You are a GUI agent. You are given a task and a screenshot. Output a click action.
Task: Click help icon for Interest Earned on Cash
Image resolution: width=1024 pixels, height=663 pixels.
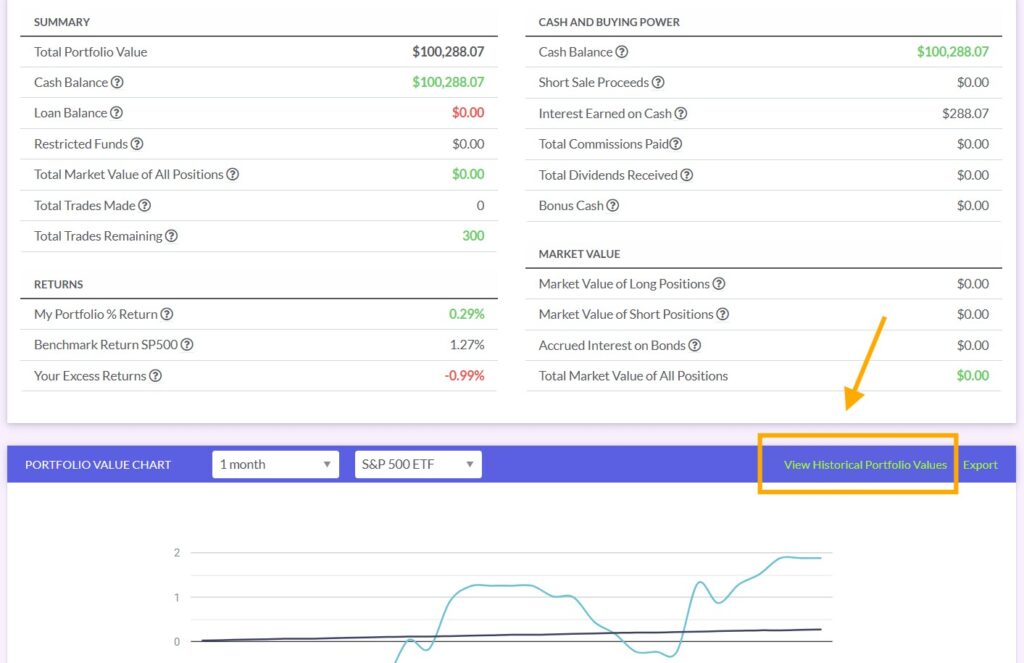pyautogui.click(x=681, y=114)
